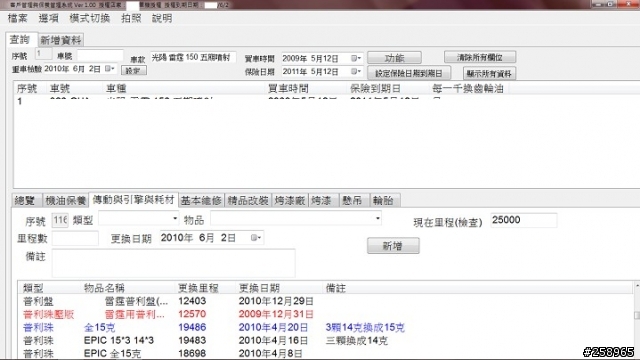Switch to the 基本維修 tab
This screenshot has width=640, height=360.
(x=201, y=200)
